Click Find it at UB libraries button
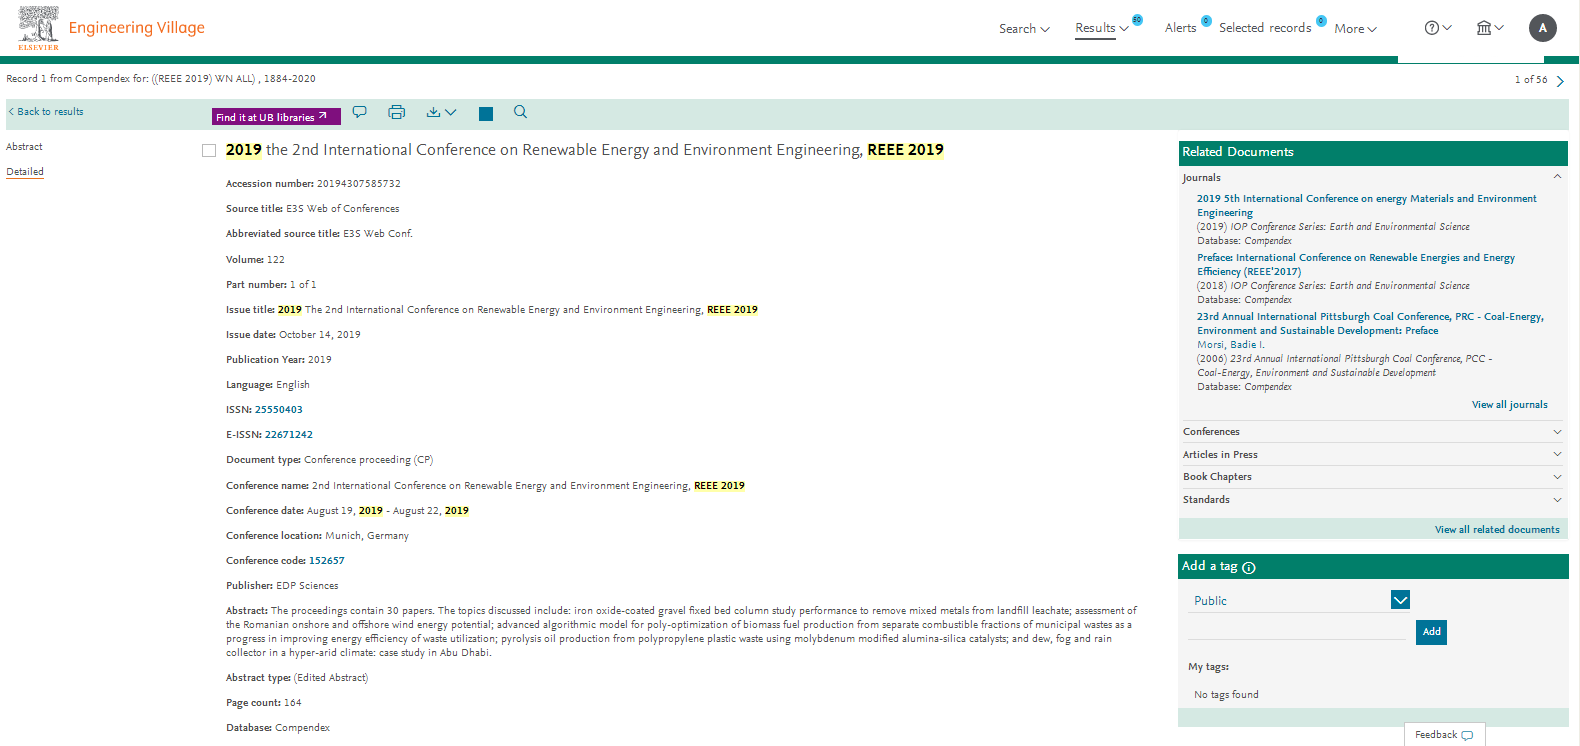 point(276,117)
